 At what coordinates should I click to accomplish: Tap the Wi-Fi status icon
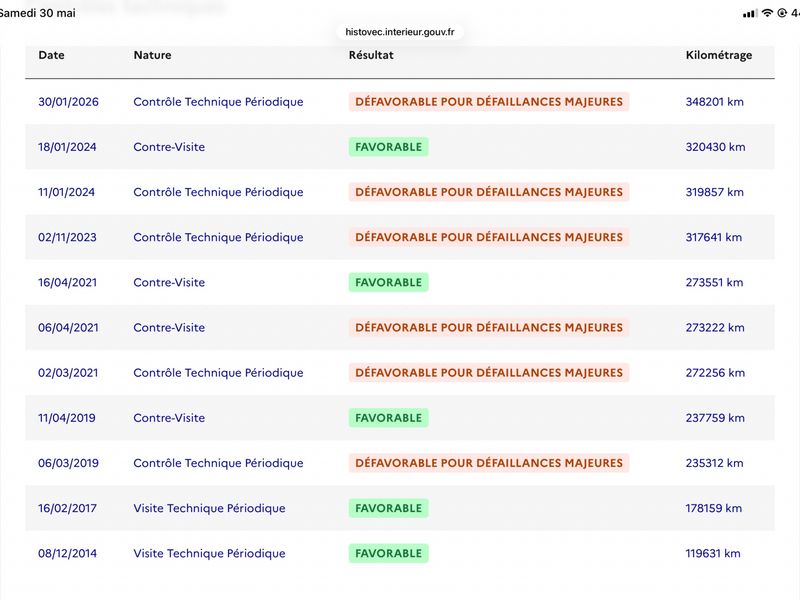[x=767, y=13]
